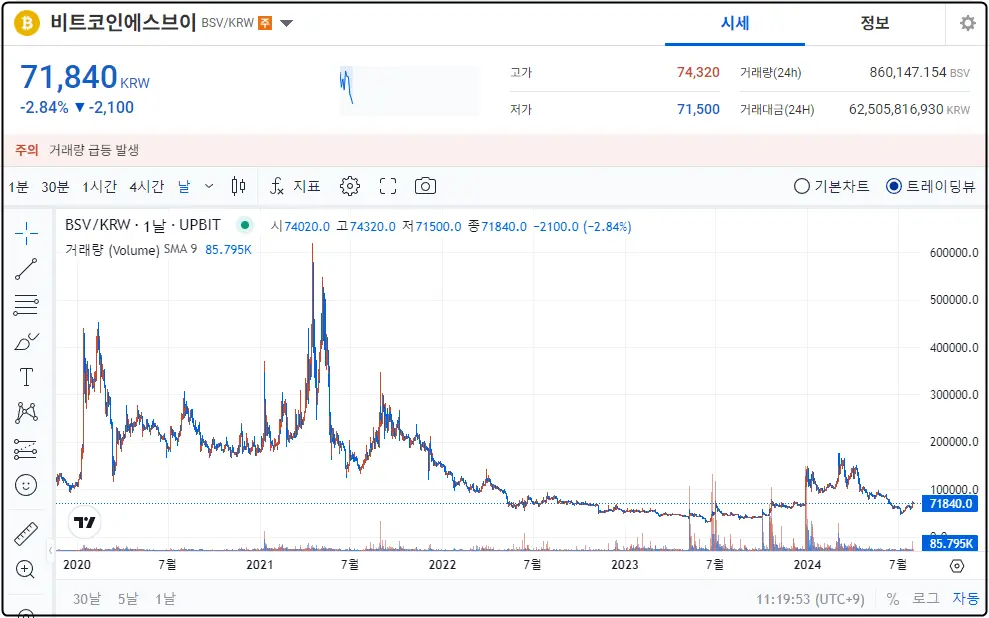Click the 저가 value 71,500
The image size is (989, 618).
click(698, 109)
